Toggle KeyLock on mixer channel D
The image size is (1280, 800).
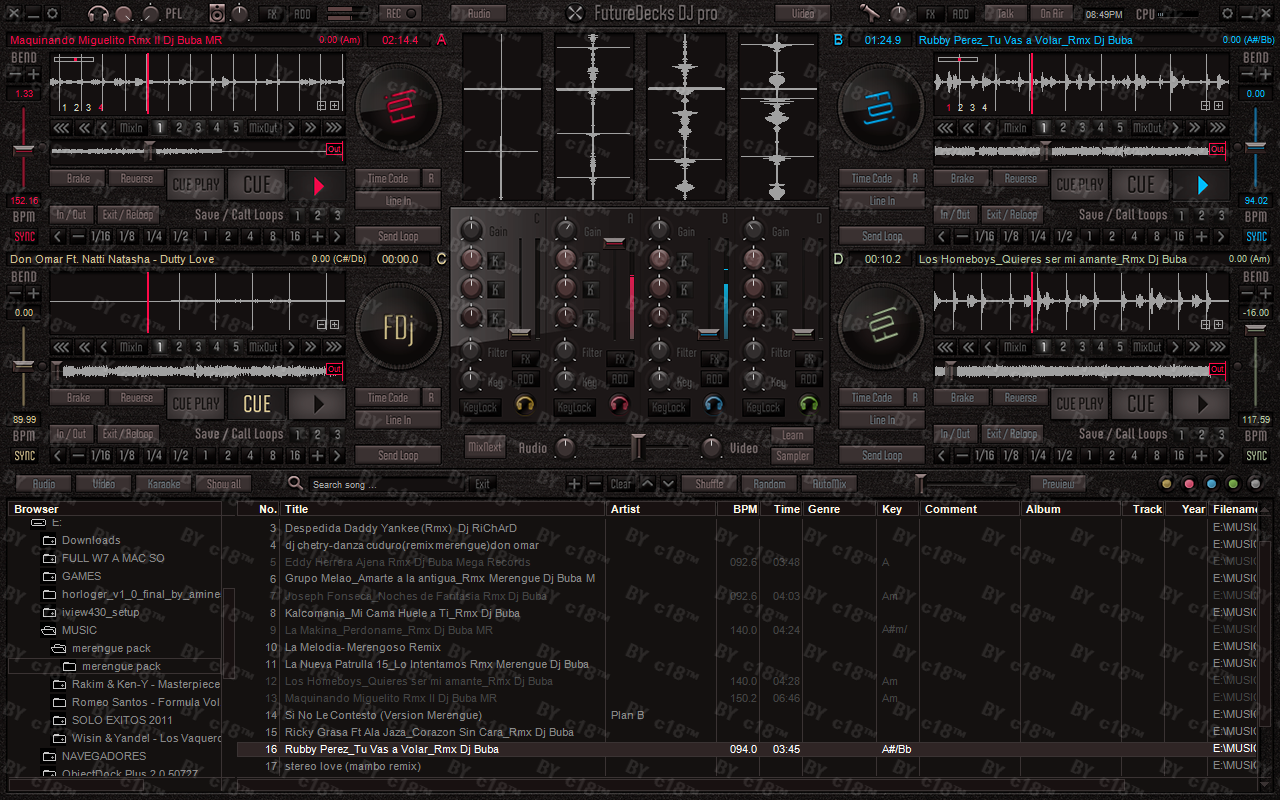(763, 407)
